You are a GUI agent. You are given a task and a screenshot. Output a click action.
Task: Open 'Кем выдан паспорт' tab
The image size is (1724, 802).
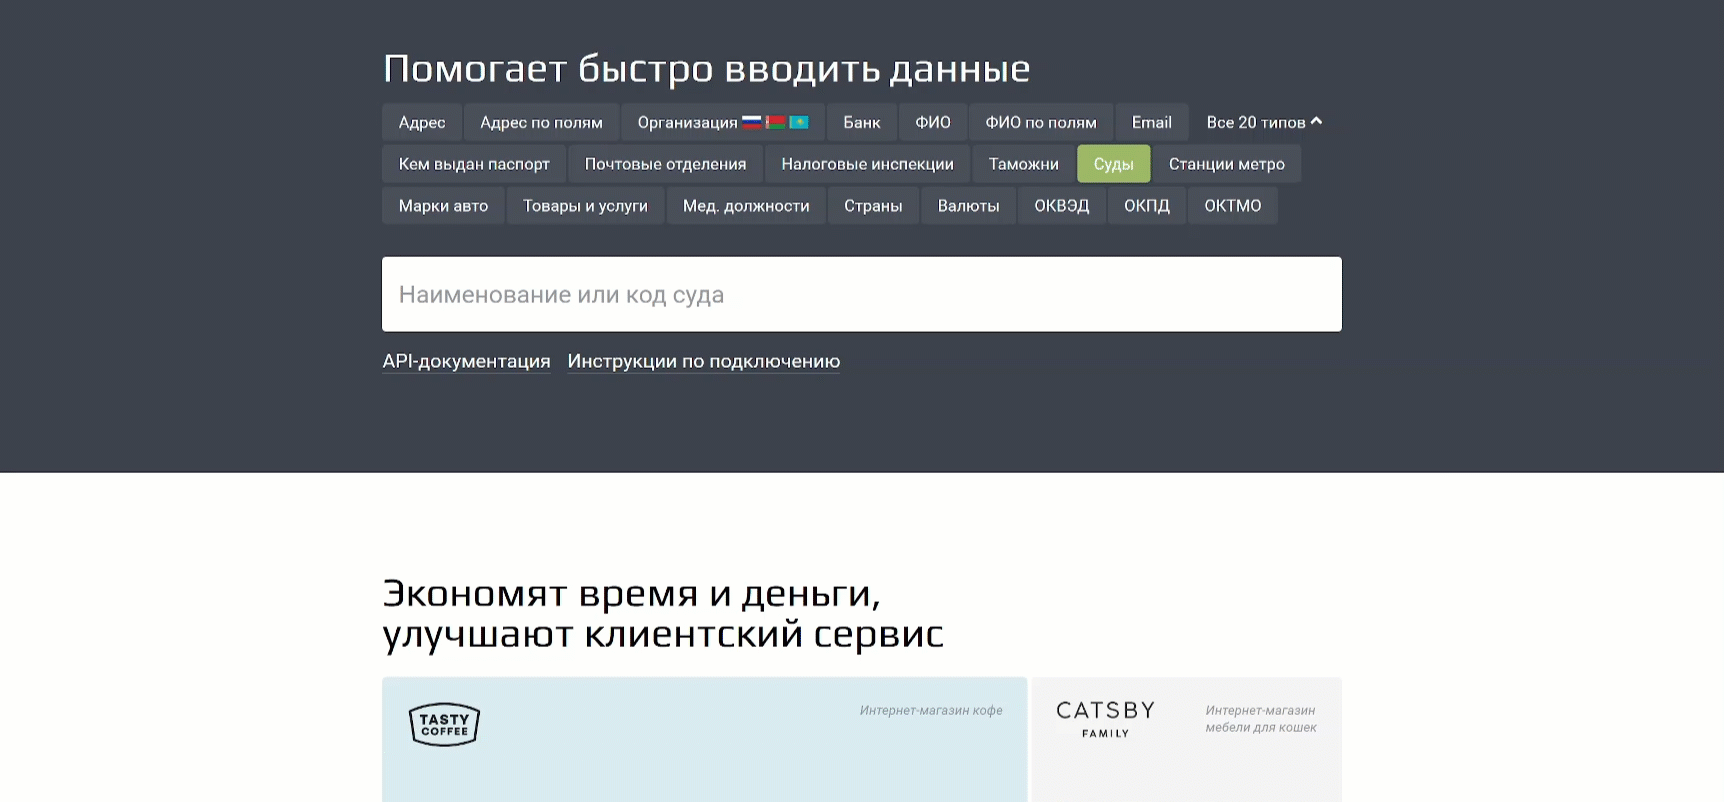474,164
